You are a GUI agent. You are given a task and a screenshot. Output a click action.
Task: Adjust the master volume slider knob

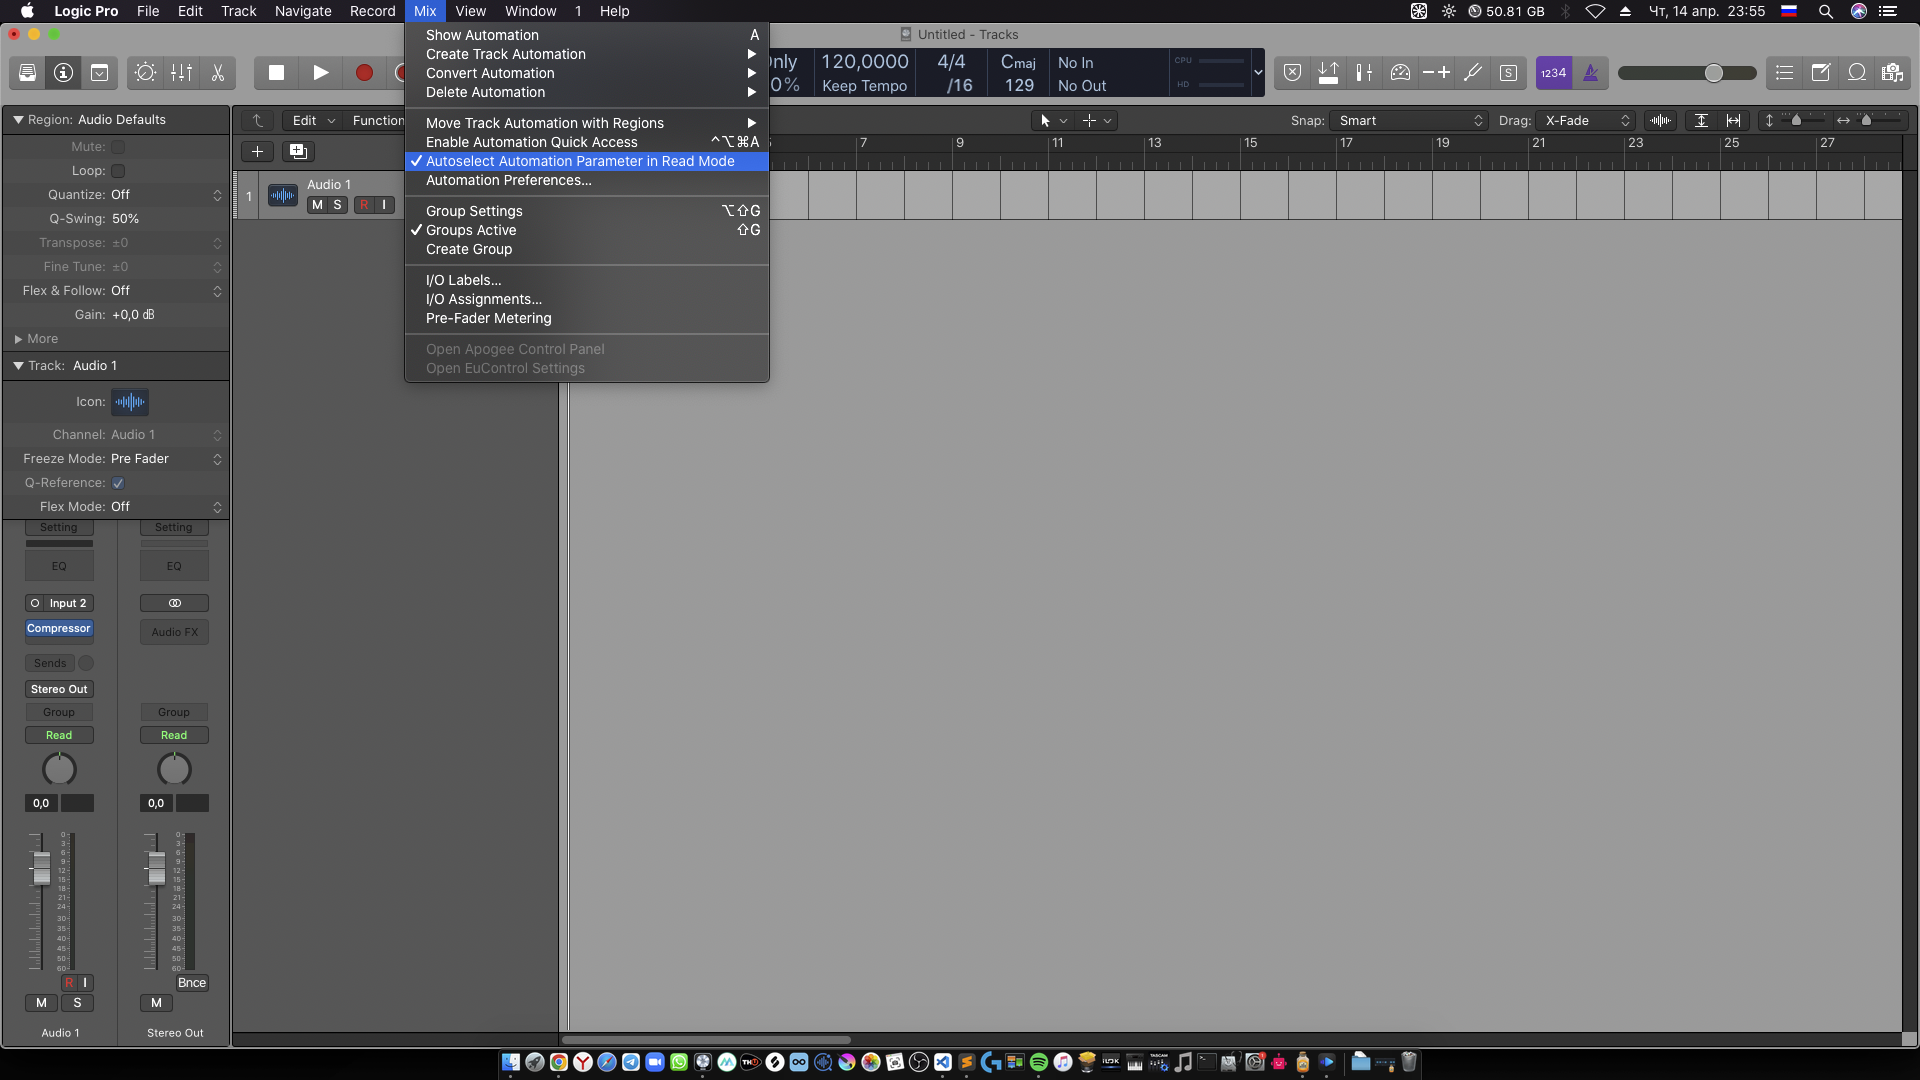click(1713, 73)
